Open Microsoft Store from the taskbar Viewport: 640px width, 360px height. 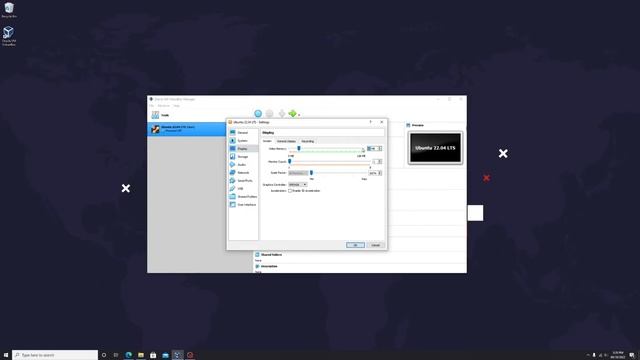tap(153, 355)
